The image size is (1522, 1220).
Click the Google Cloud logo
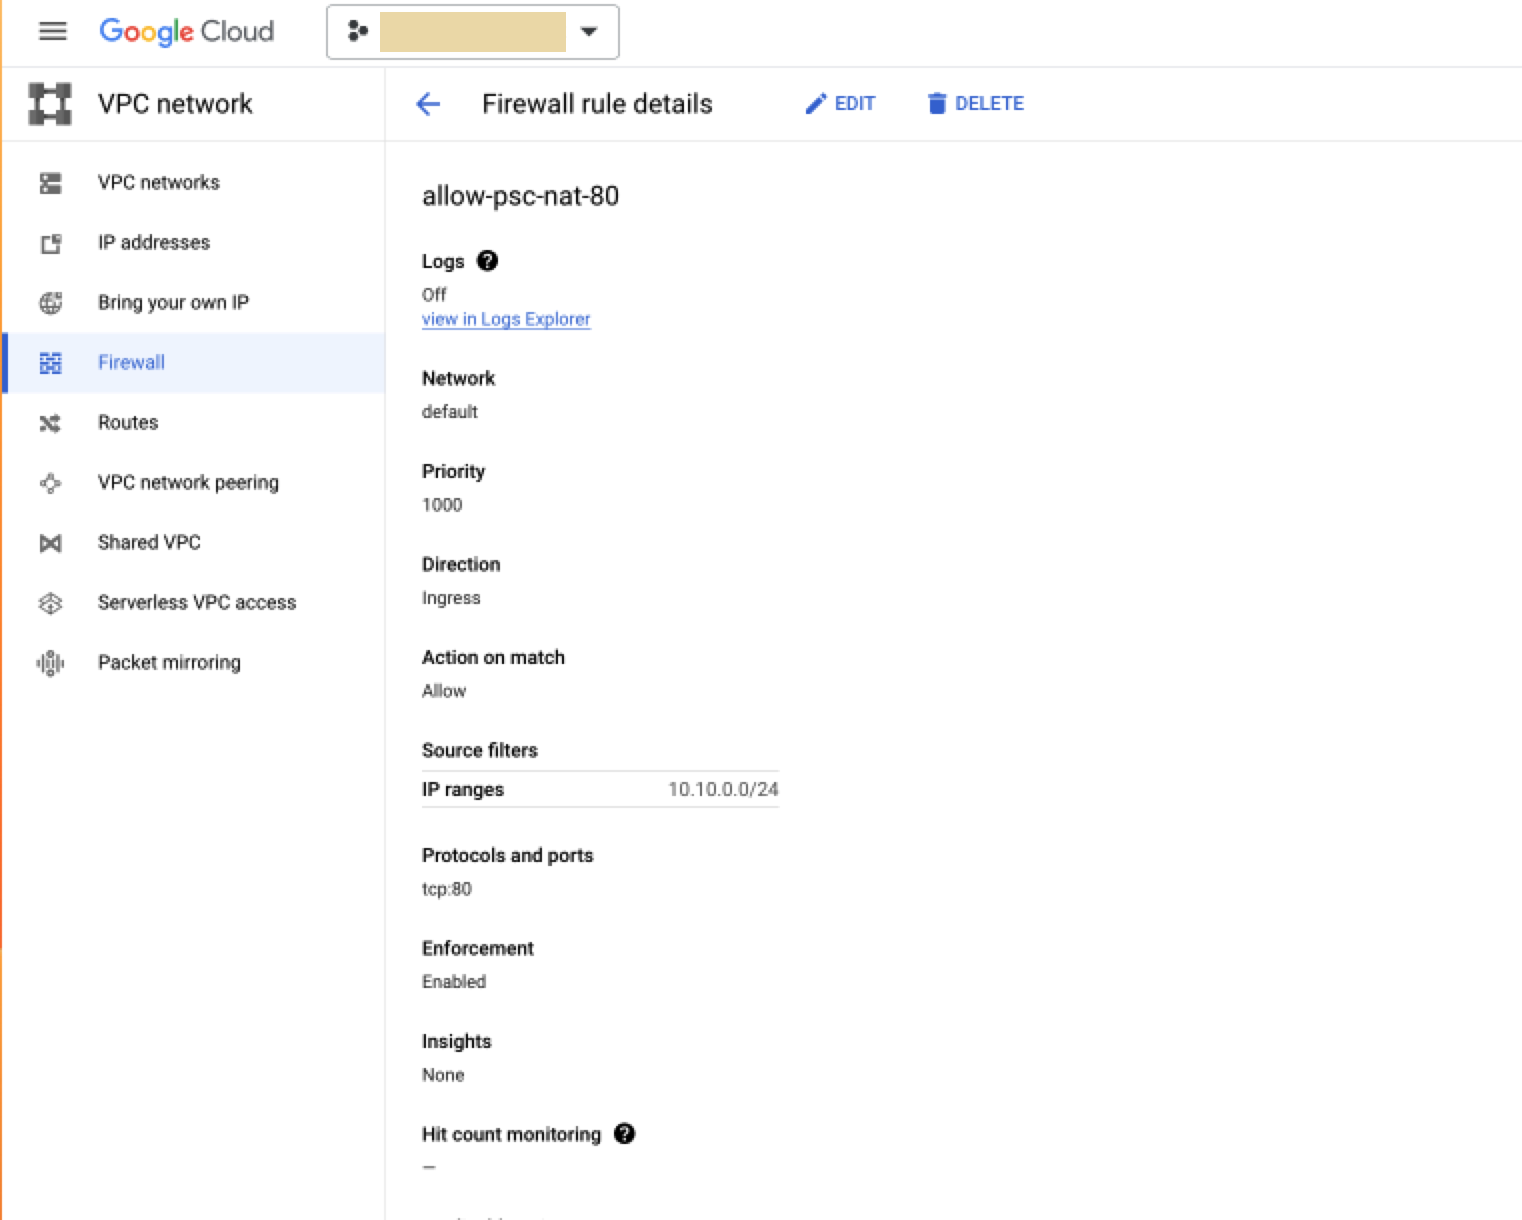tap(186, 32)
